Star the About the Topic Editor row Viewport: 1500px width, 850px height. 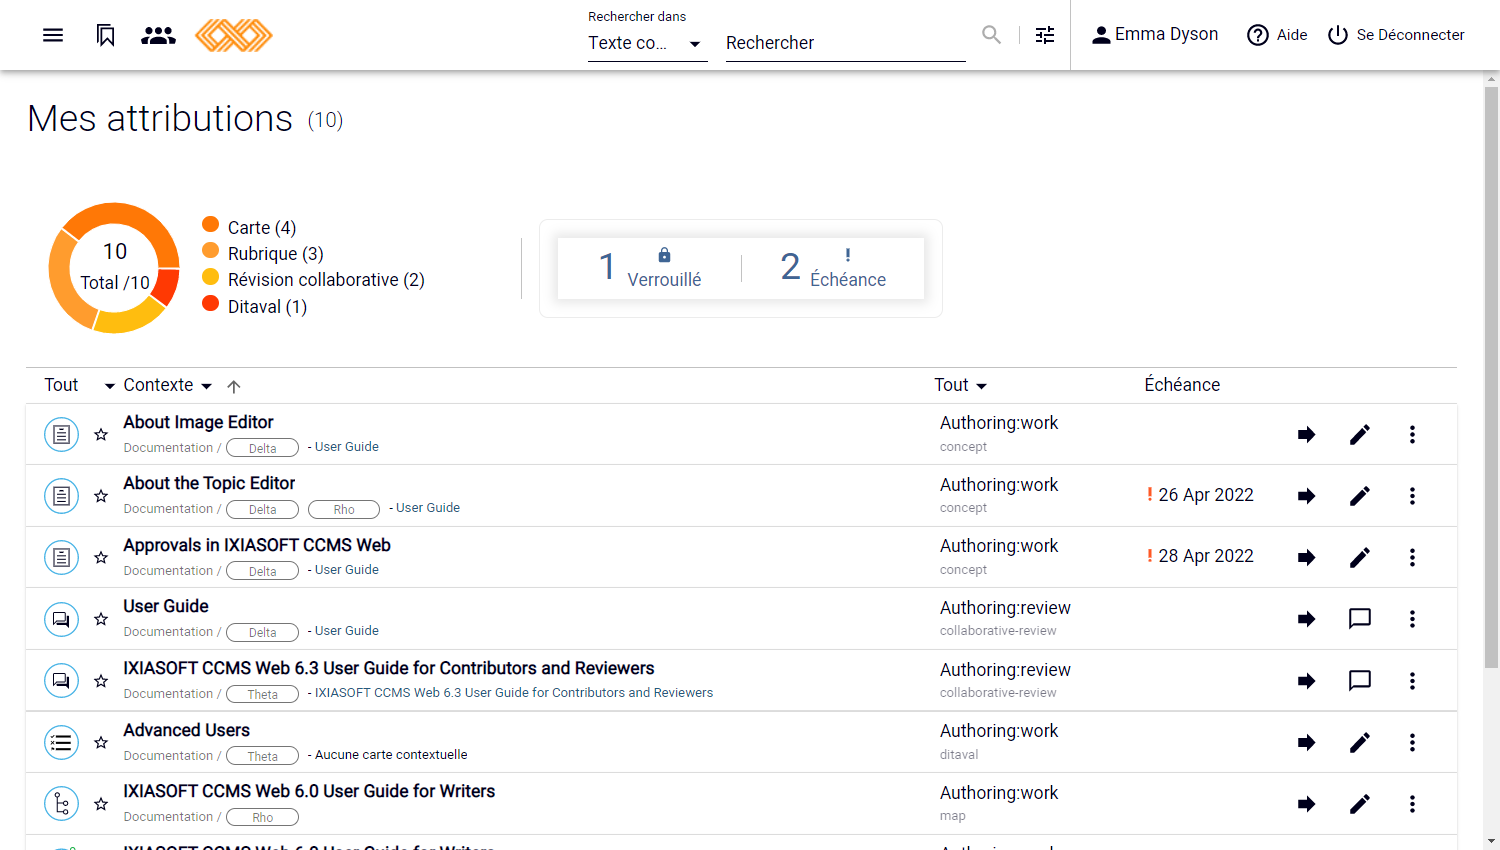click(101, 496)
